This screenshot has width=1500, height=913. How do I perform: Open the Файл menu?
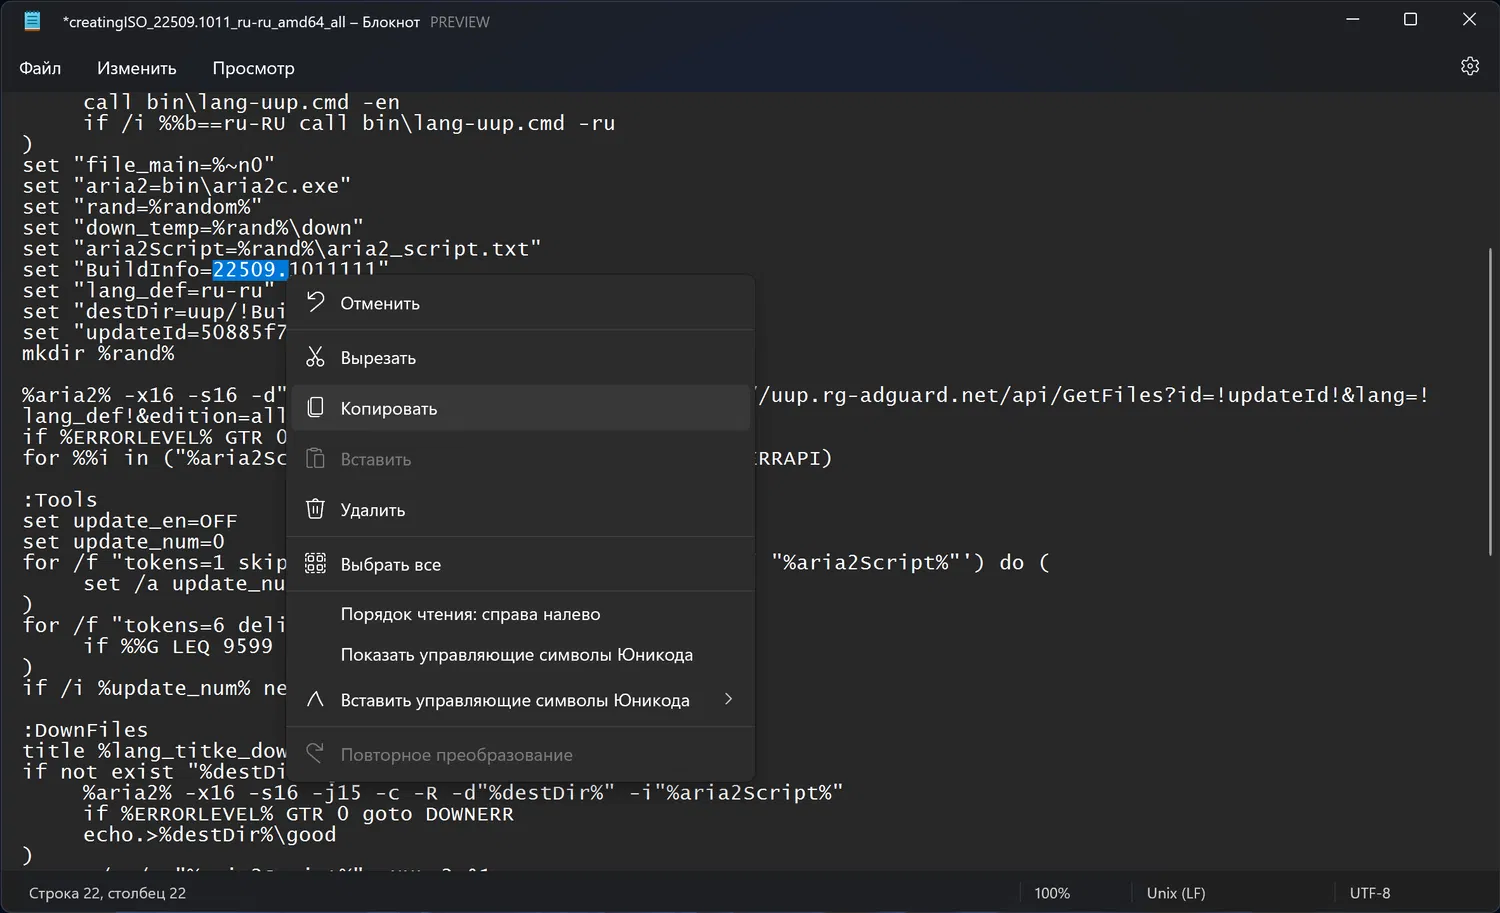[x=40, y=68]
